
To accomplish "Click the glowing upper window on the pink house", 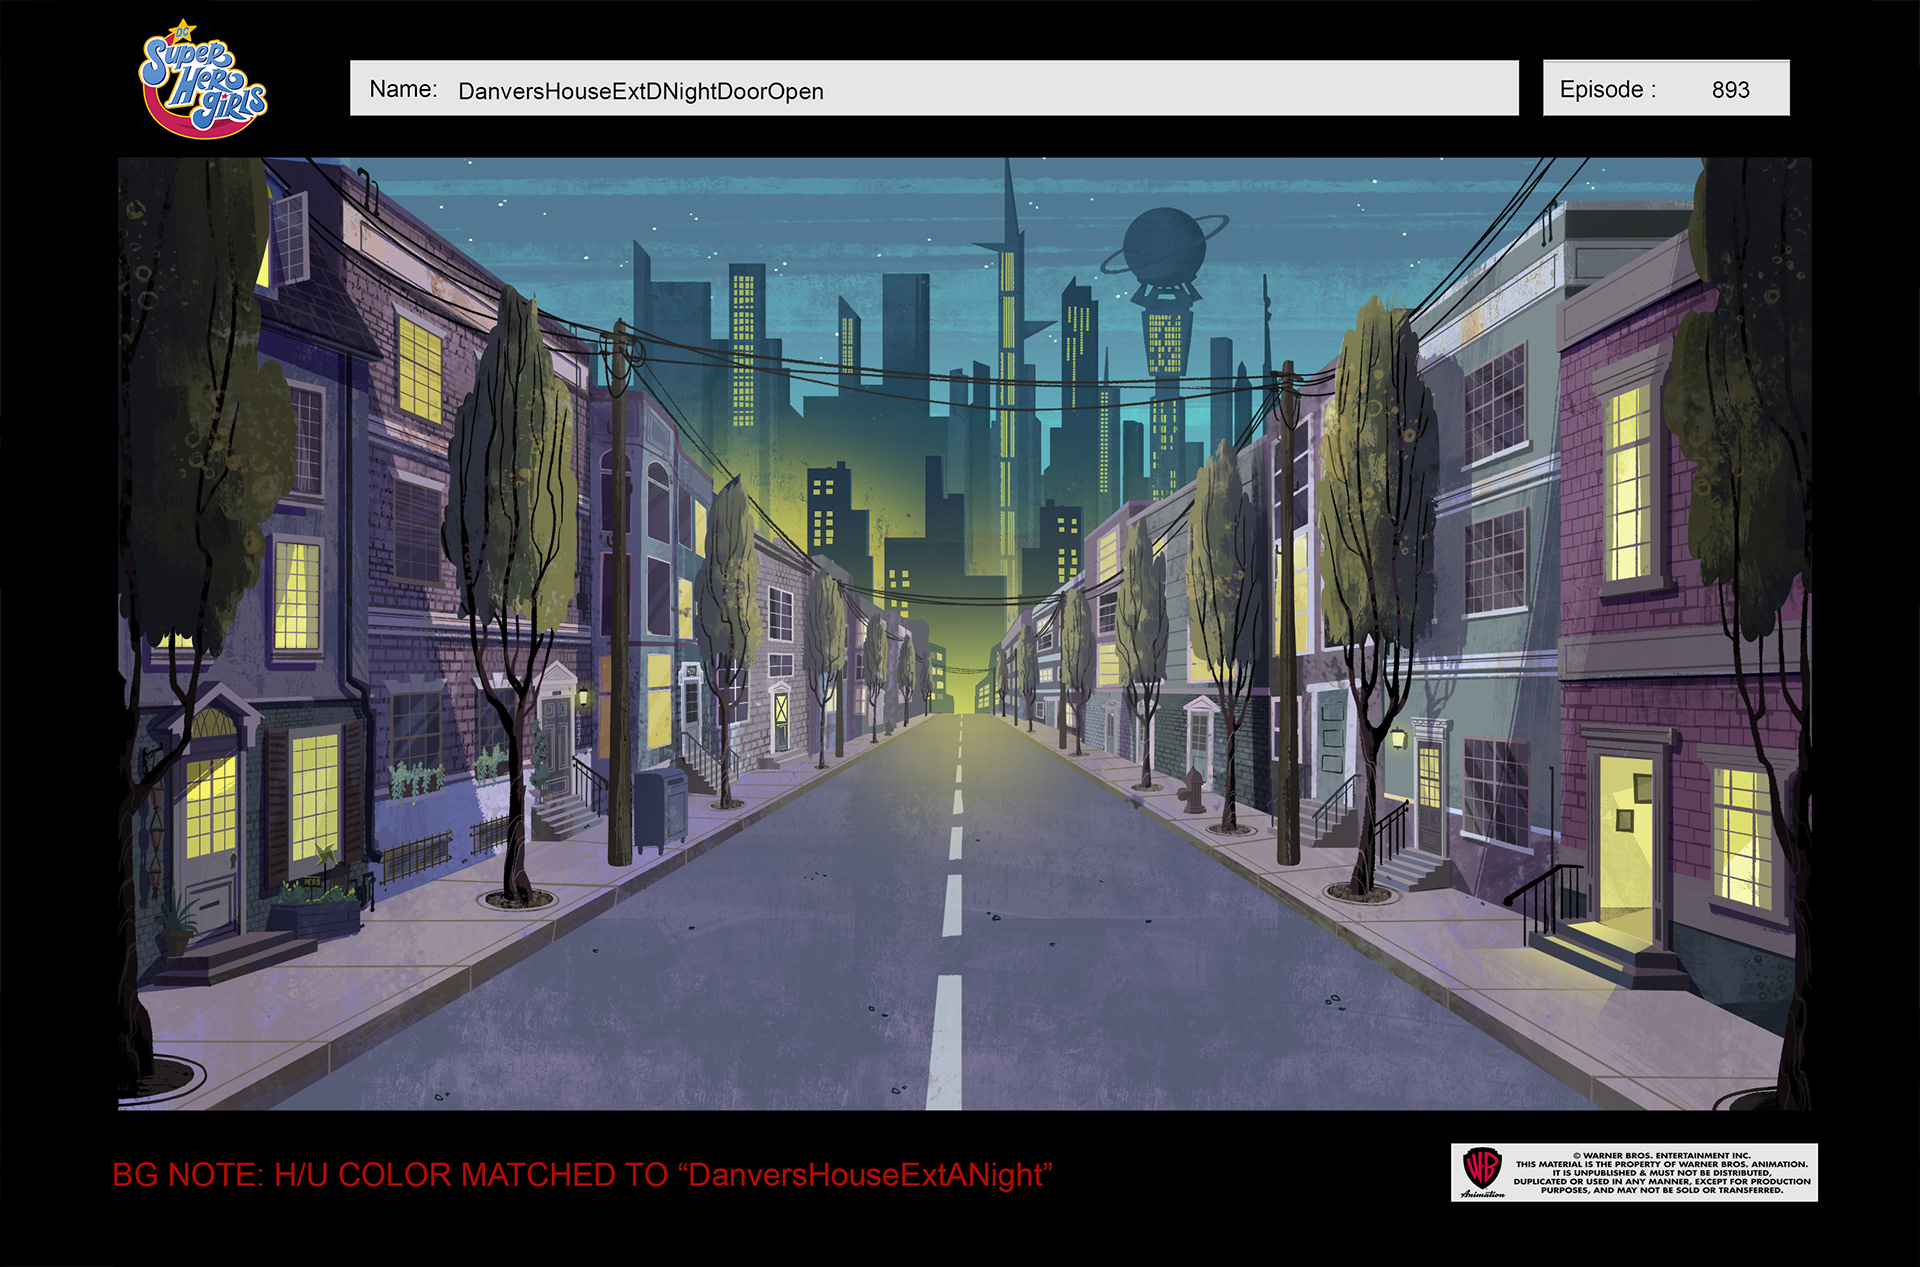I will point(1629,485).
